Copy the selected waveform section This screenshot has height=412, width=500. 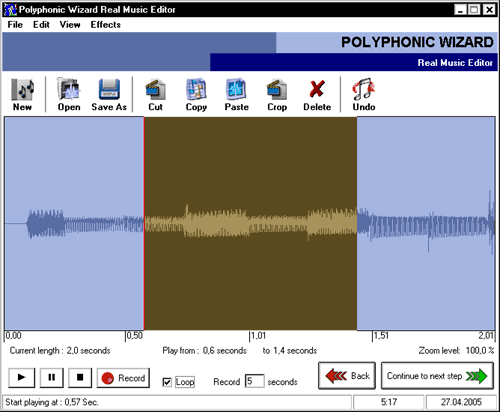[x=196, y=95]
